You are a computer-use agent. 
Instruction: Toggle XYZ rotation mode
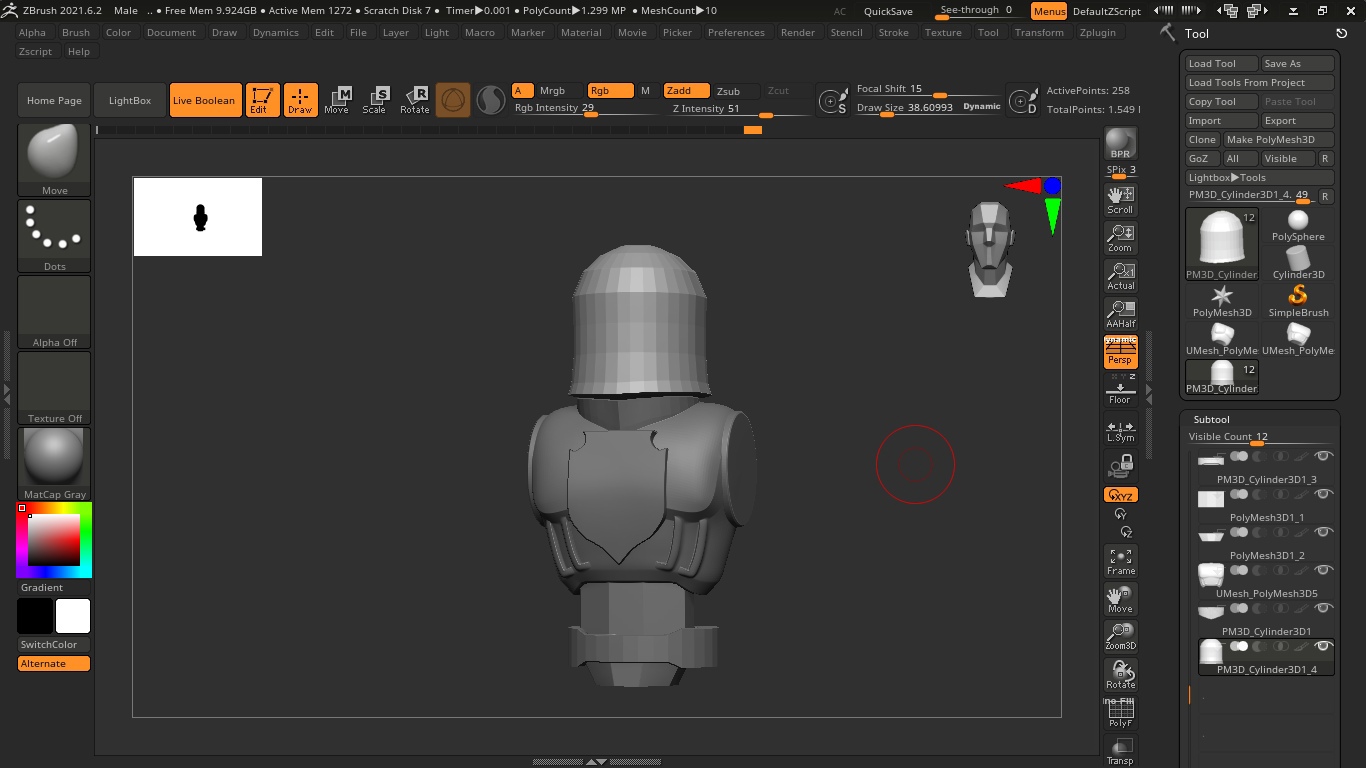point(1120,495)
